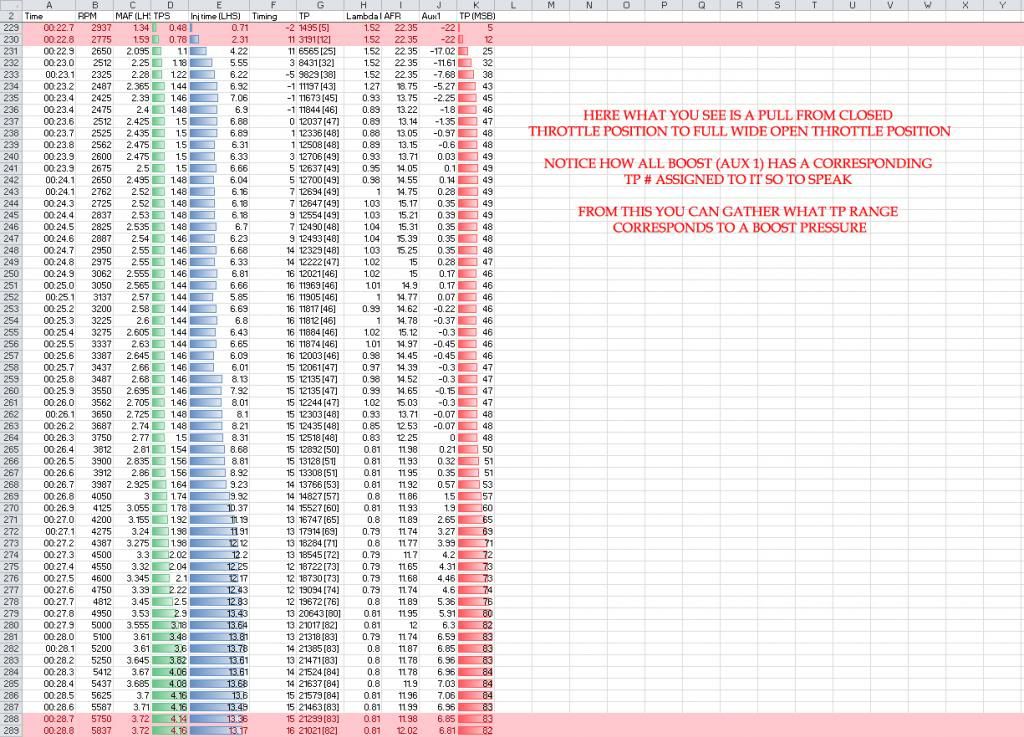1024x737 pixels.
Task: Select column A header
Action: click(x=48, y=5)
